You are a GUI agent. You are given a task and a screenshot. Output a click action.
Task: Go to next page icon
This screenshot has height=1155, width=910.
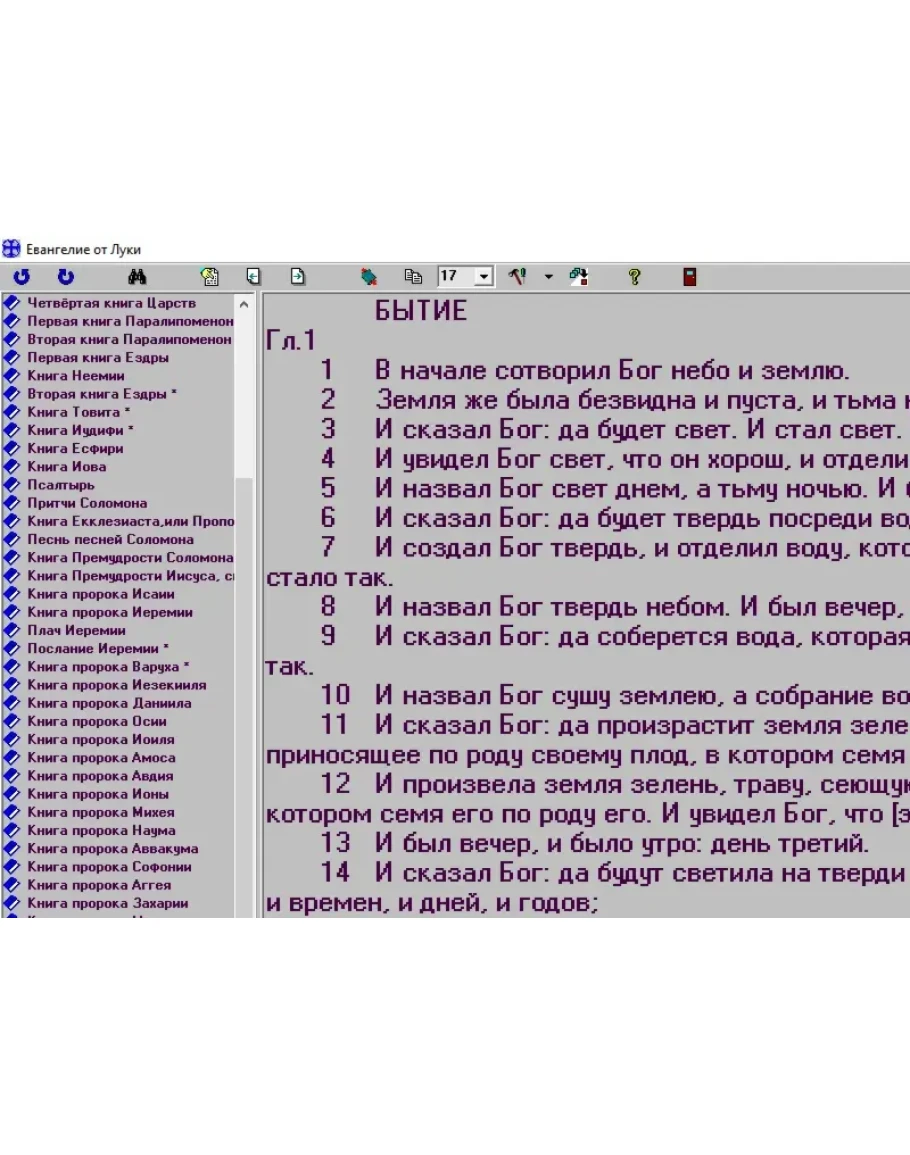click(298, 277)
